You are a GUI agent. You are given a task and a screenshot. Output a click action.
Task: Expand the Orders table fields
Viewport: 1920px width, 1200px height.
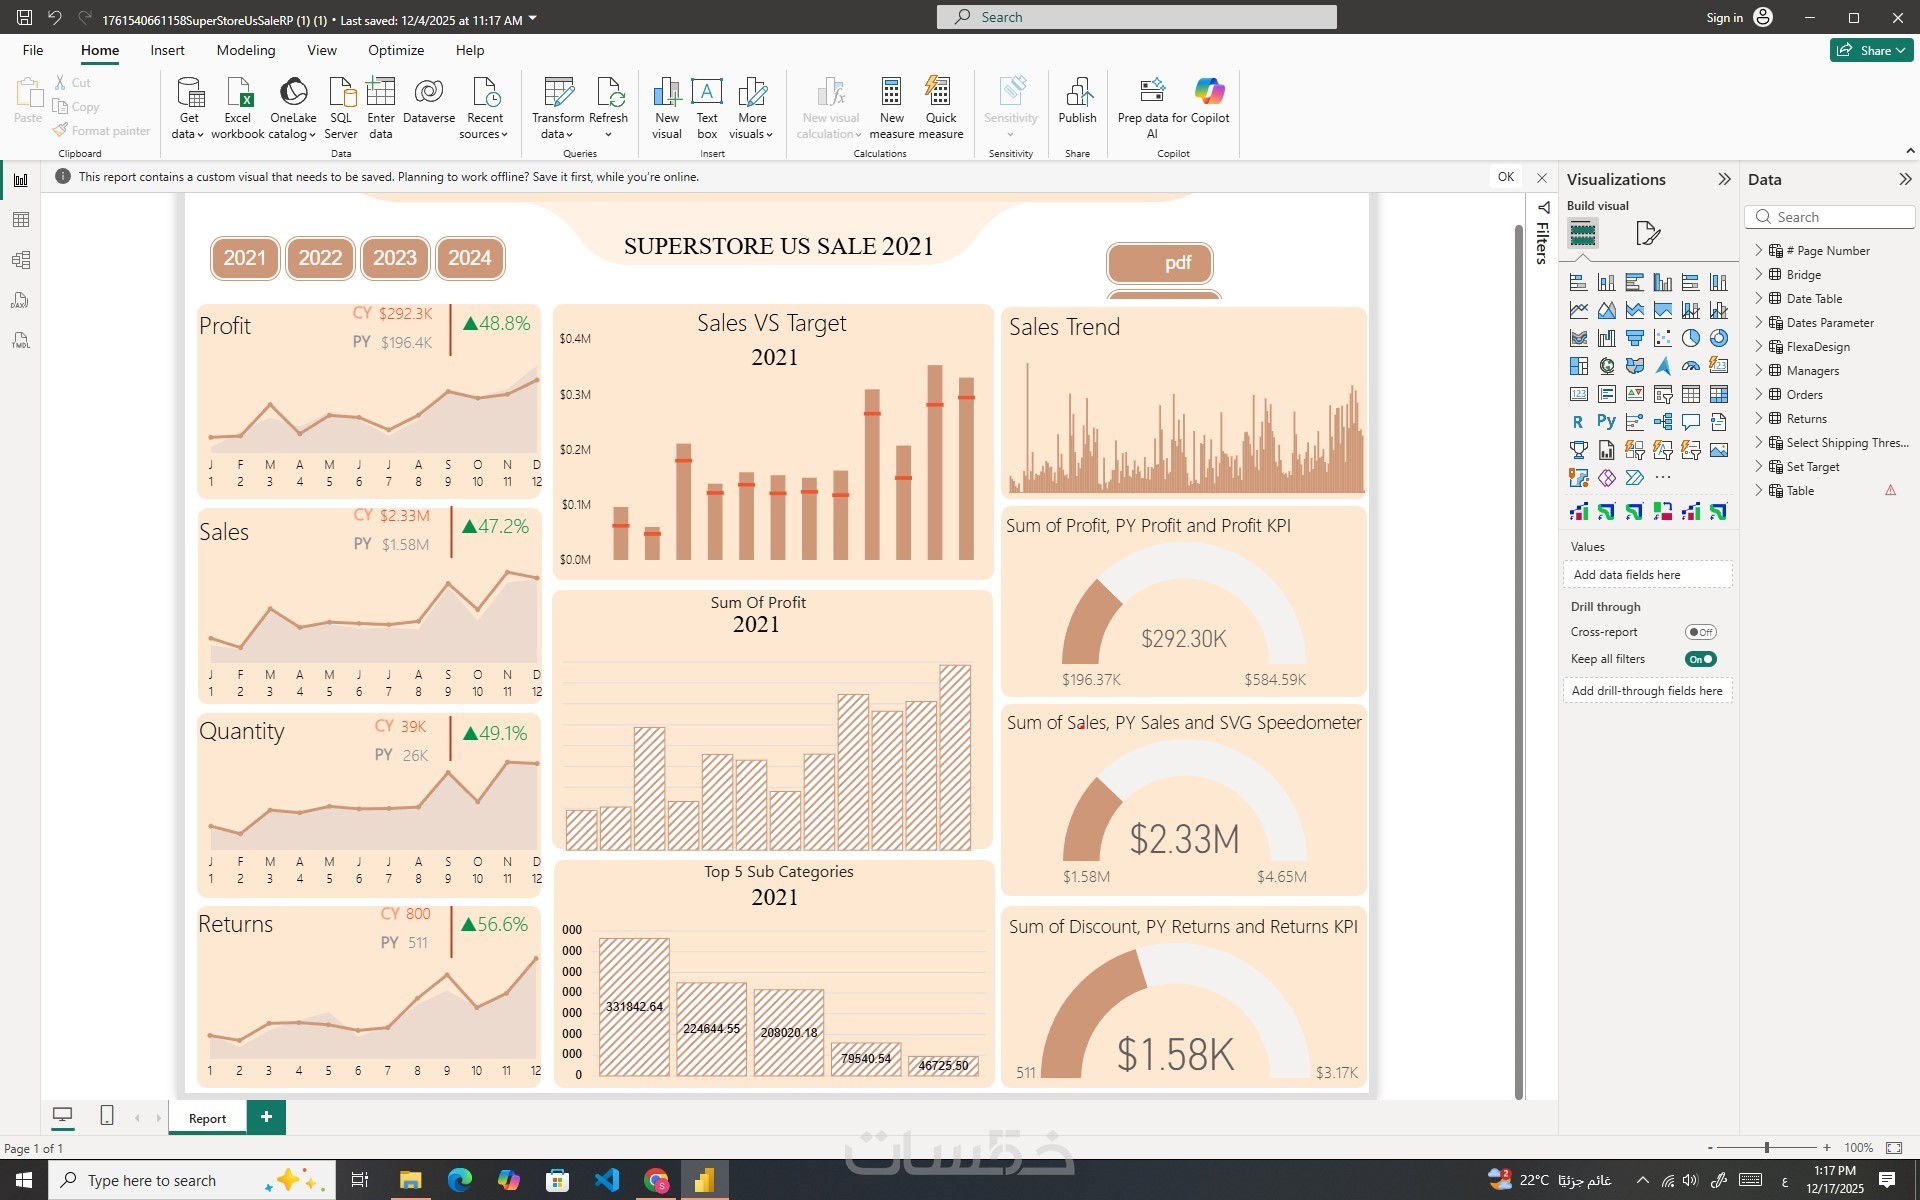(x=1759, y=394)
